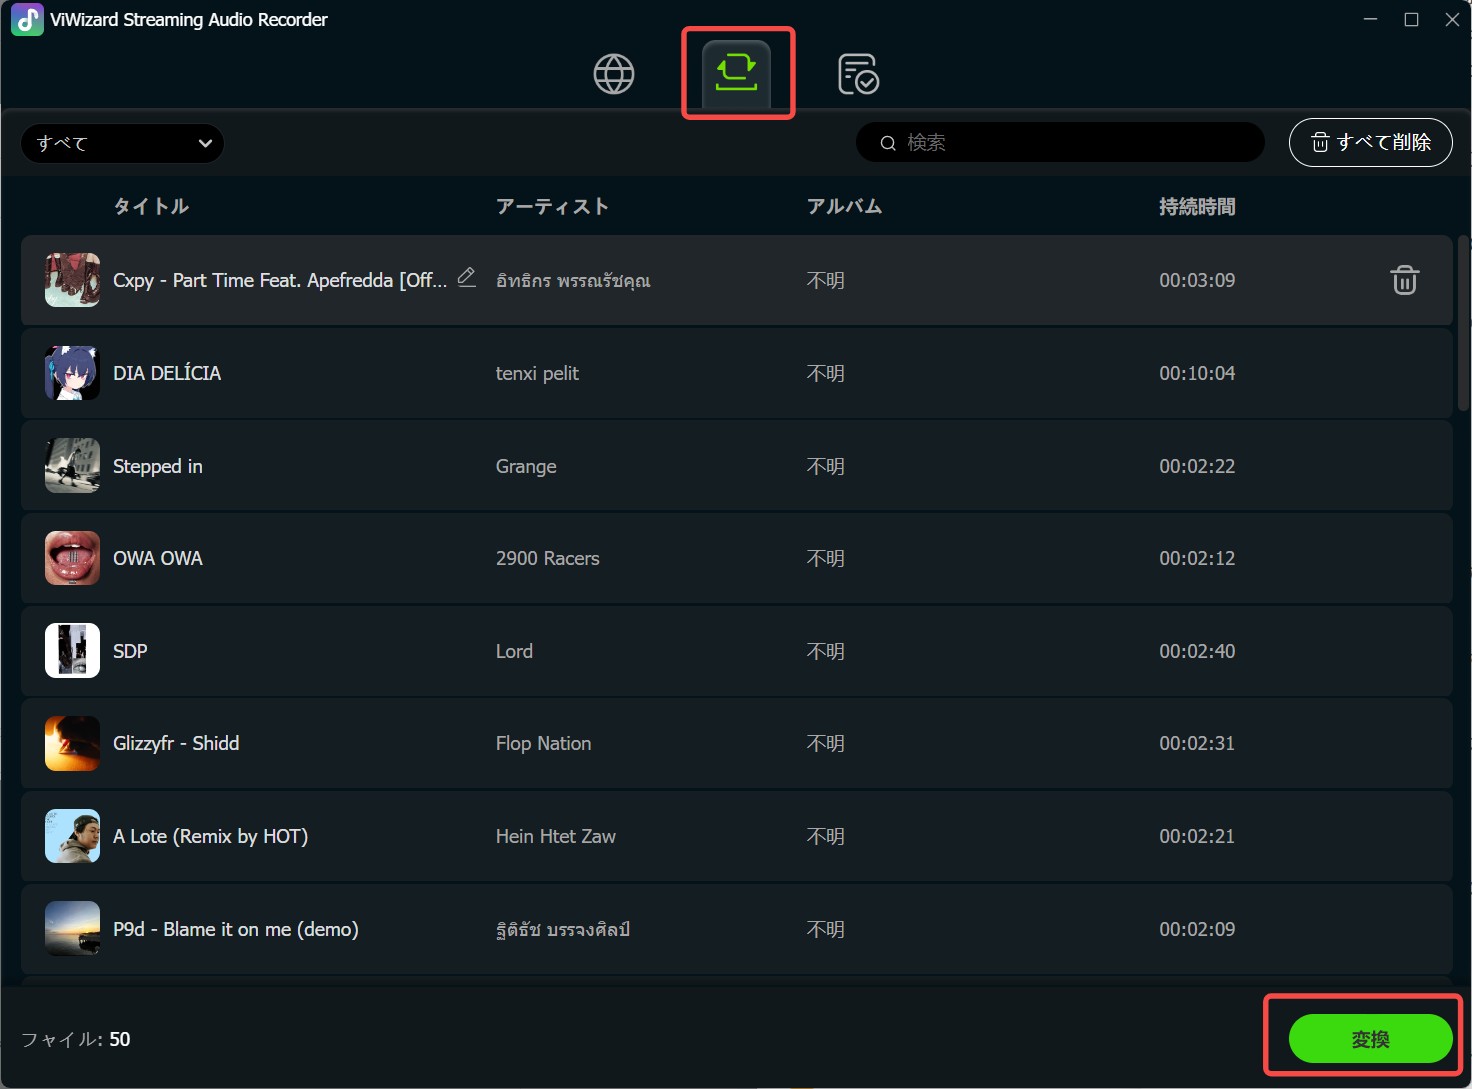Expand the すべて filter dropdown
This screenshot has height=1089, width=1472.
tap(122, 143)
